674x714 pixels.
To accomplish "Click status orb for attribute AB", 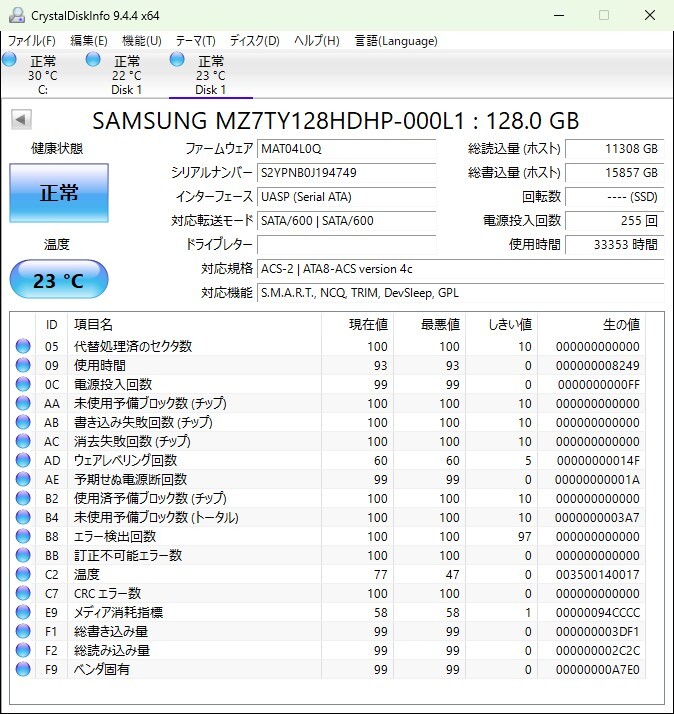I will [x=23, y=422].
